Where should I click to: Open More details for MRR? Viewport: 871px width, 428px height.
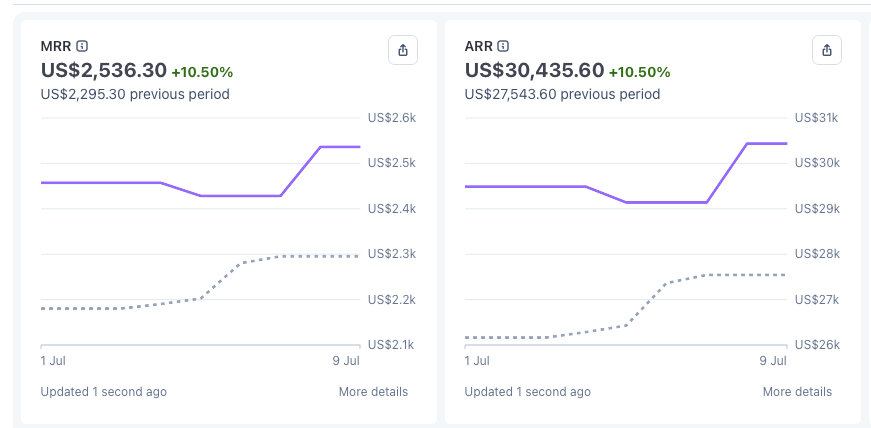pyautogui.click(x=373, y=392)
